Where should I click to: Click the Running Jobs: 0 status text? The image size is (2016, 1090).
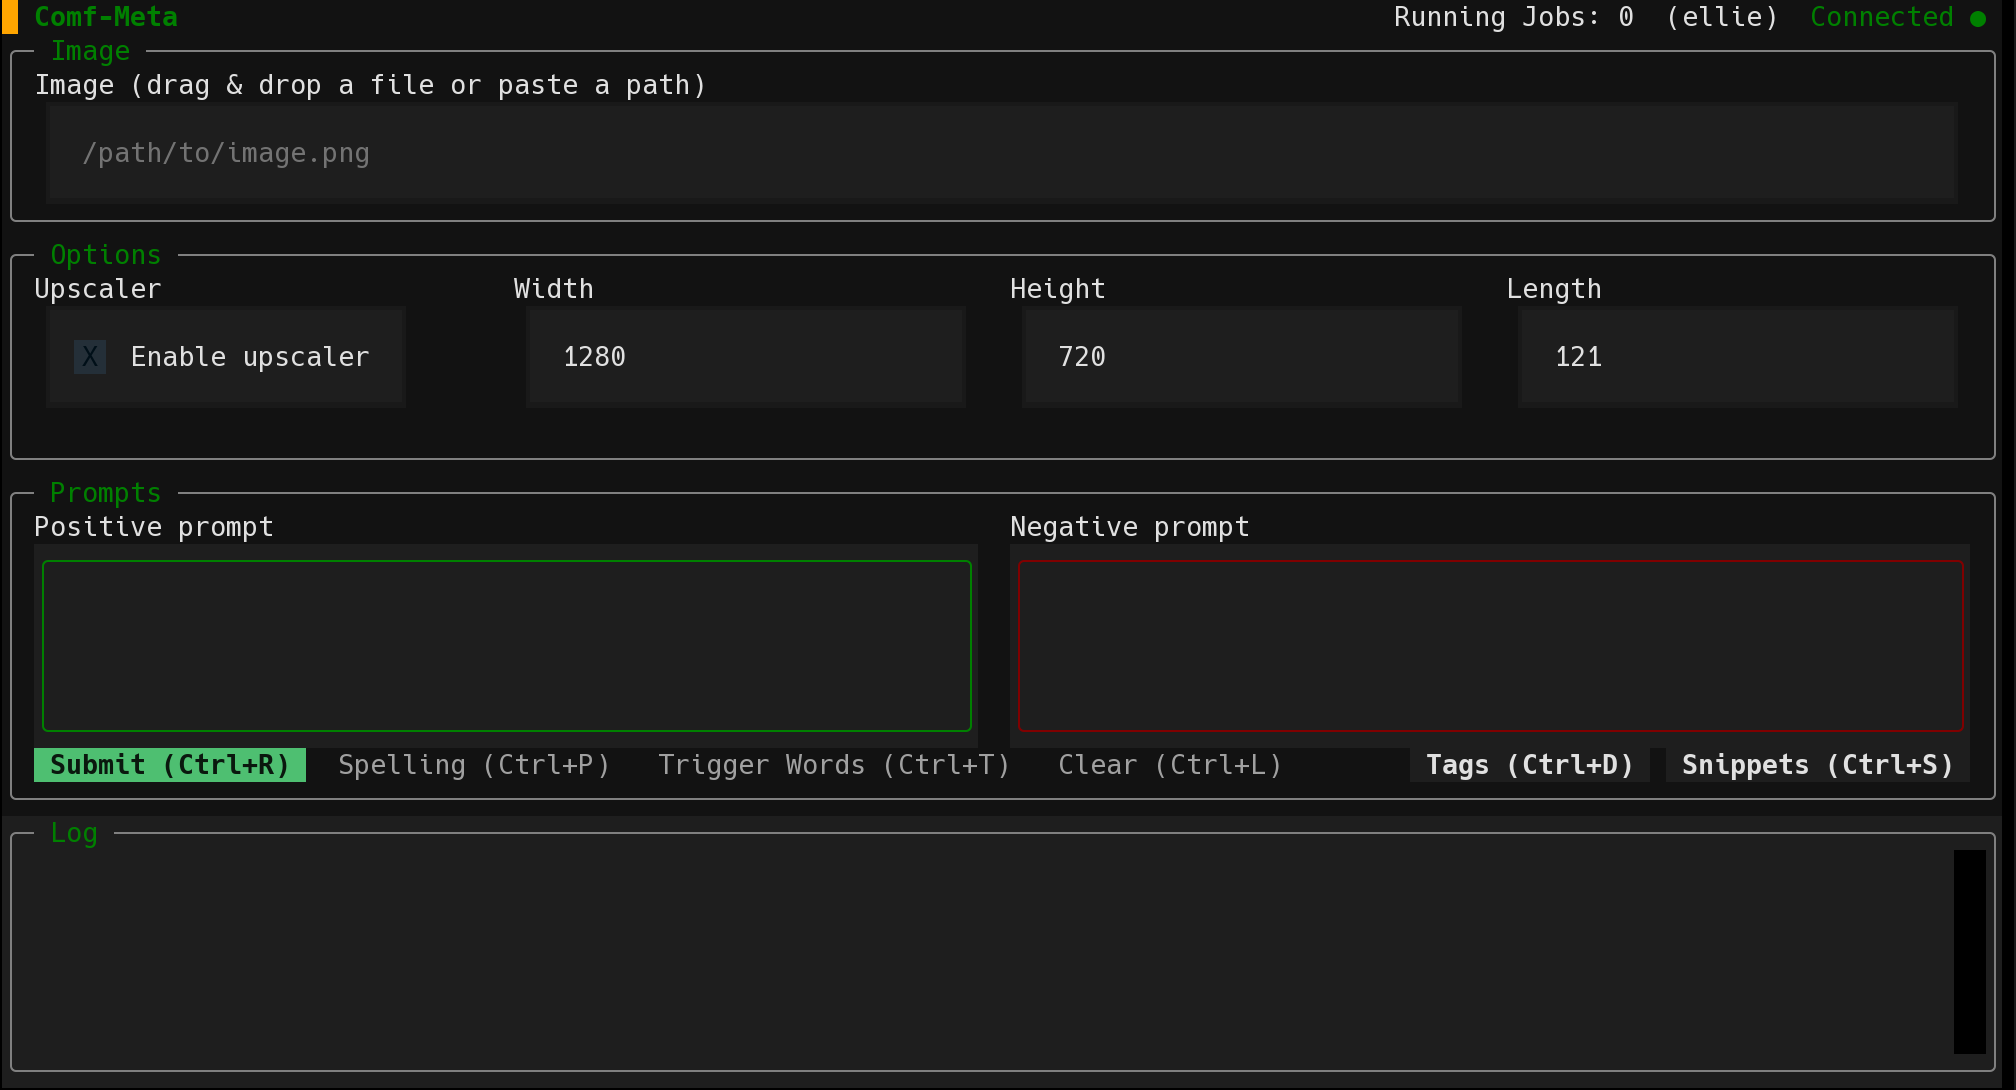click(x=1514, y=17)
